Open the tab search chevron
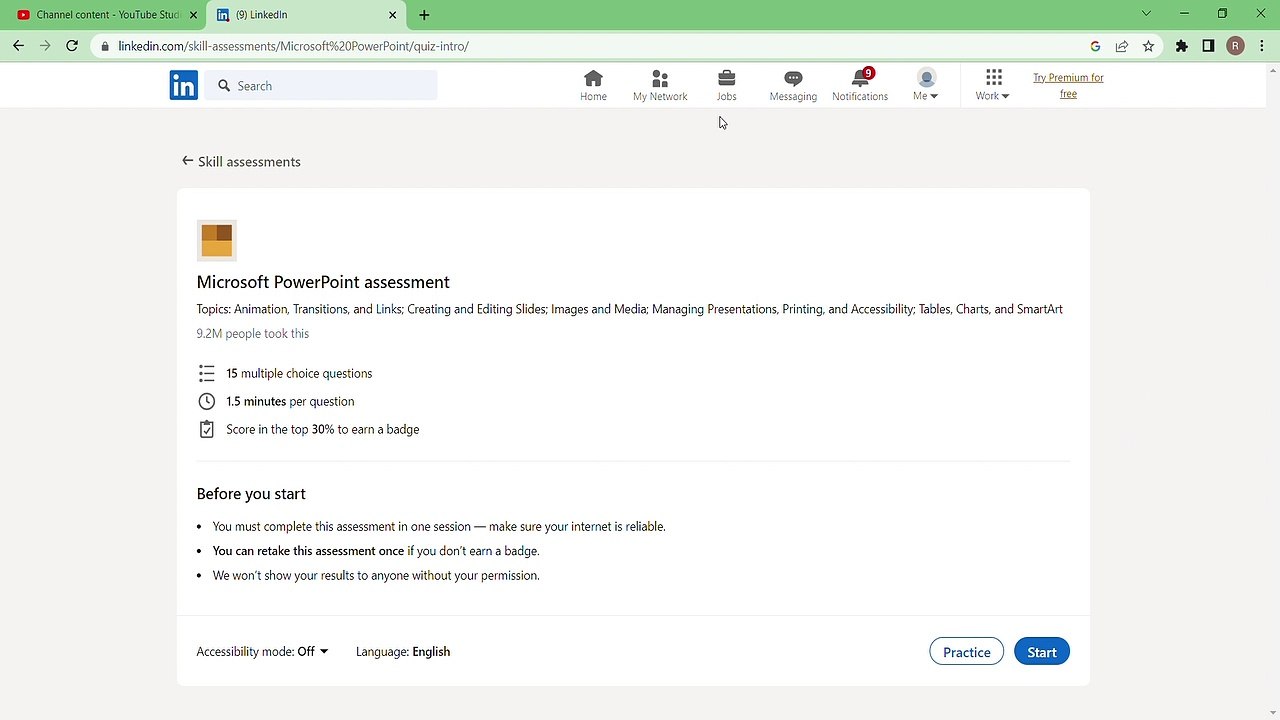Screen dimensions: 1280x720 pyautogui.click(x=1146, y=14)
